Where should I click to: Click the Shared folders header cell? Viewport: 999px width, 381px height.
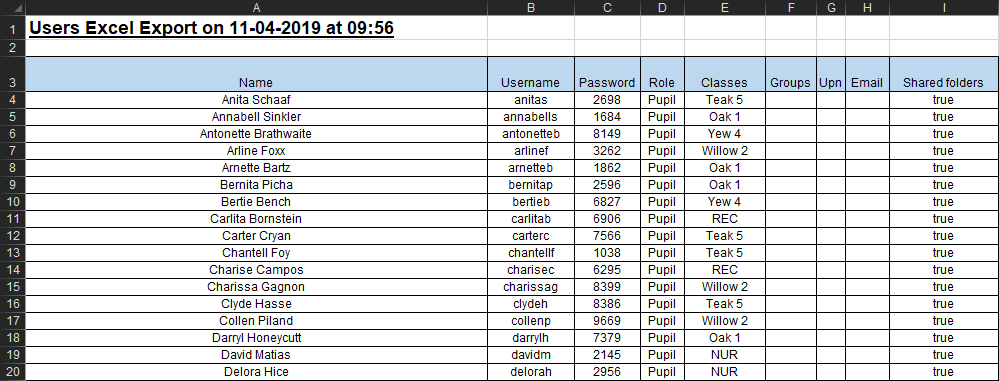(x=944, y=74)
